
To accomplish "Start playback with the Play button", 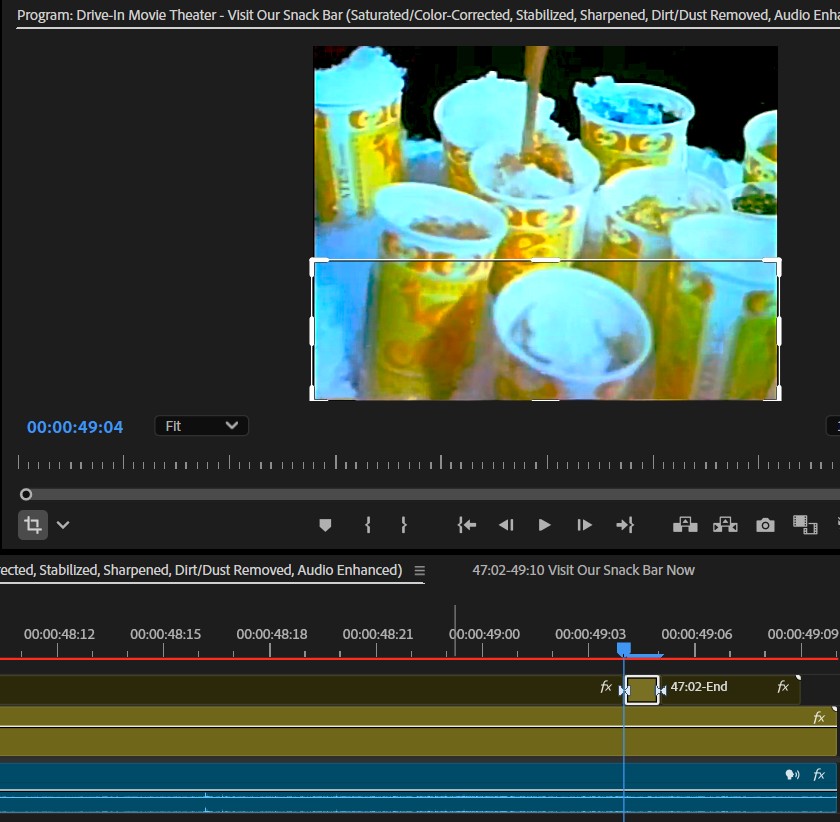I will 544,525.
